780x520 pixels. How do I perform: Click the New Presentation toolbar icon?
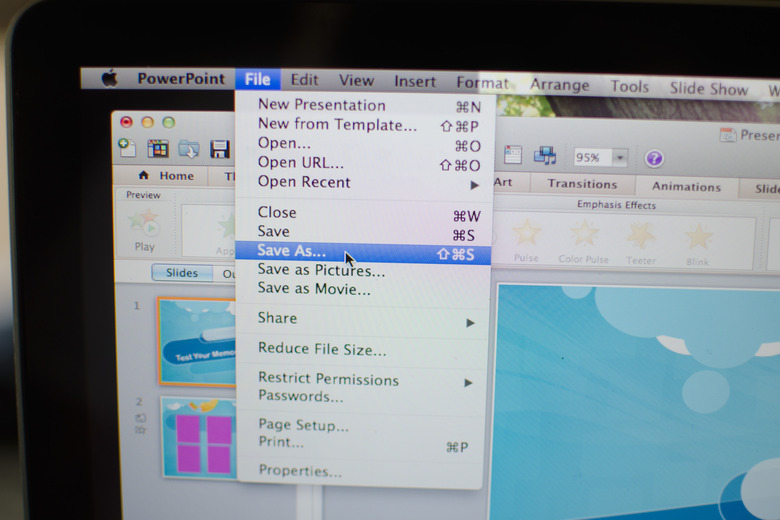[127, 148]
